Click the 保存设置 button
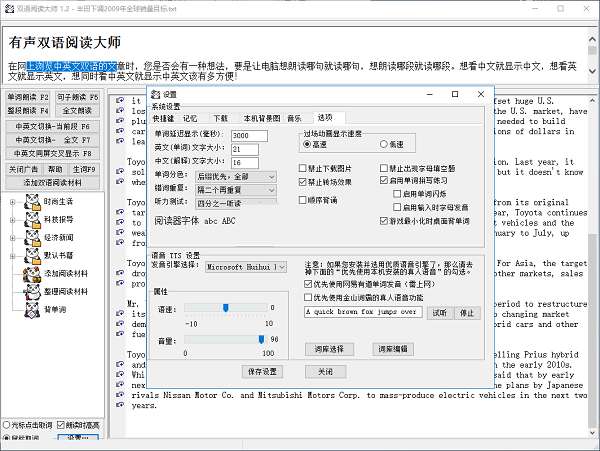This screenshot has height=451, width=600. 263,371
